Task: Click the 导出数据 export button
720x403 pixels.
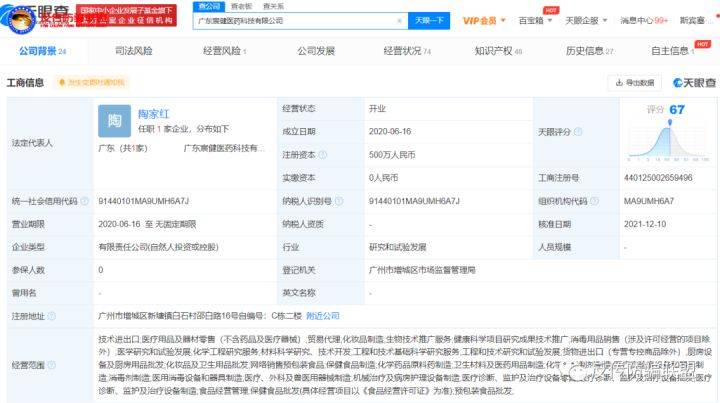Action: tap(635, 83)
